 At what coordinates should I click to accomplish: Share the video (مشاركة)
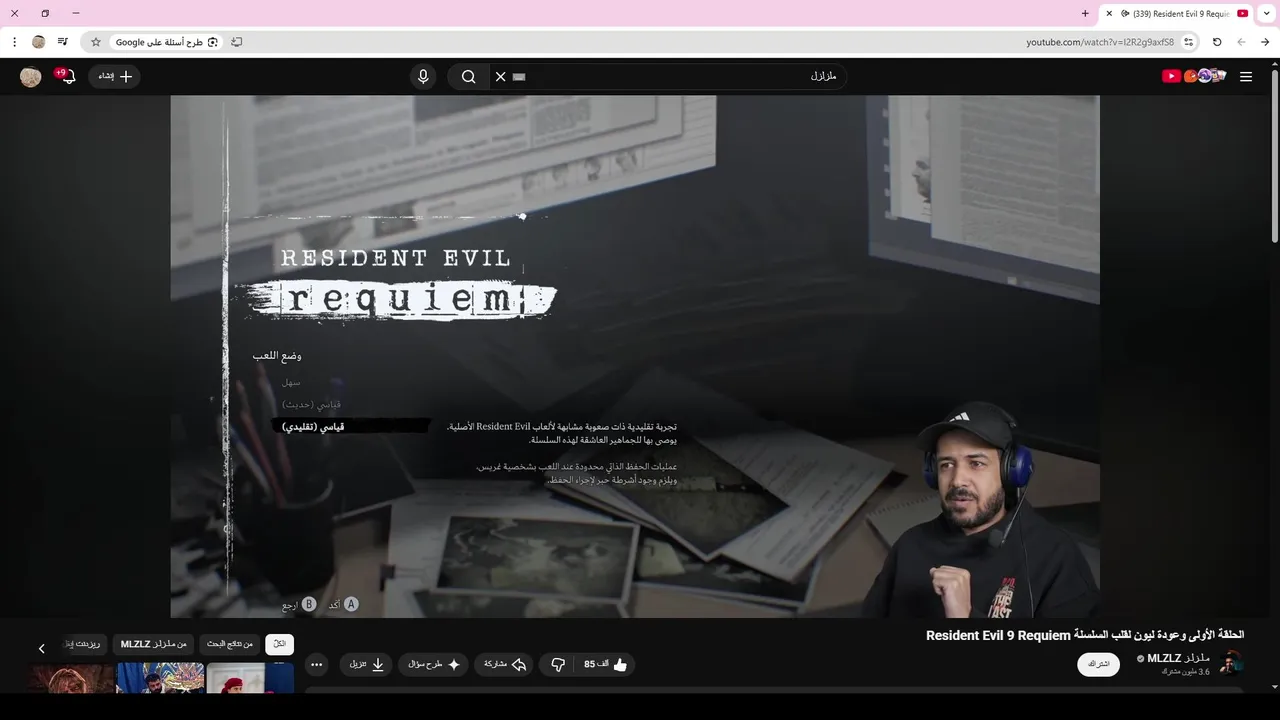click(x=505, y=664)
